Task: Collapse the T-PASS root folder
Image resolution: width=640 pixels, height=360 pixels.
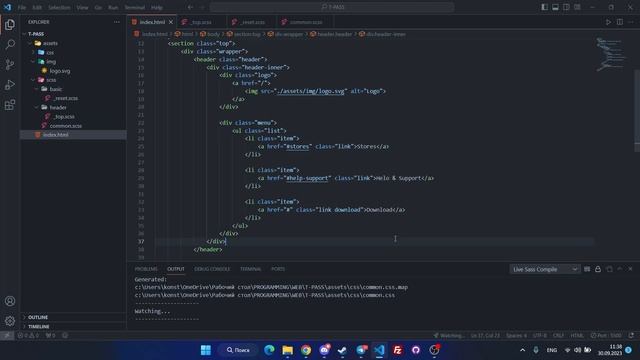Action: click(x=73, y=34)
